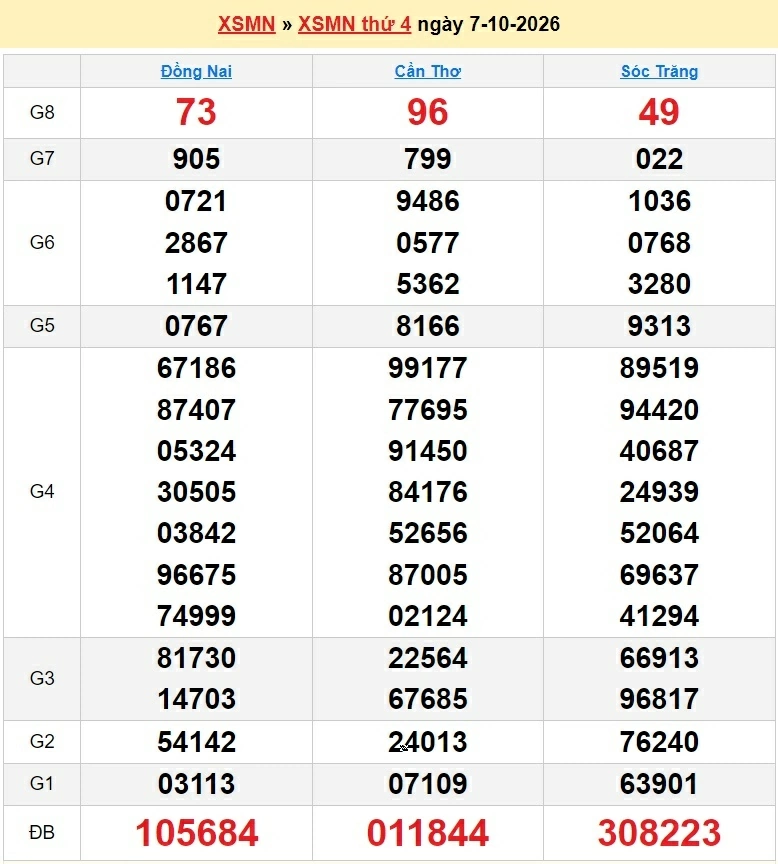
Task: Click the G8 row label
Action: (42, 112)
